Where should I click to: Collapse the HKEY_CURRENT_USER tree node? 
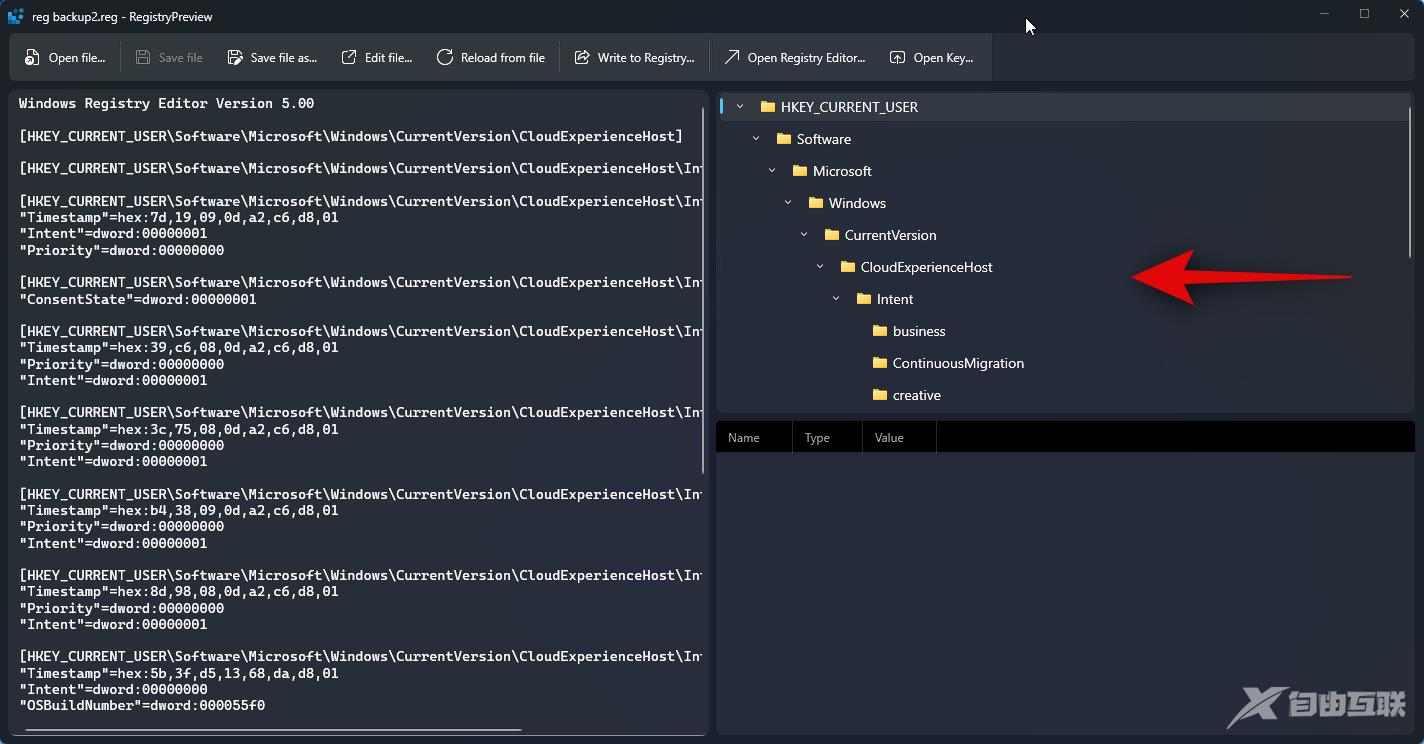click(x=740, y=107)
